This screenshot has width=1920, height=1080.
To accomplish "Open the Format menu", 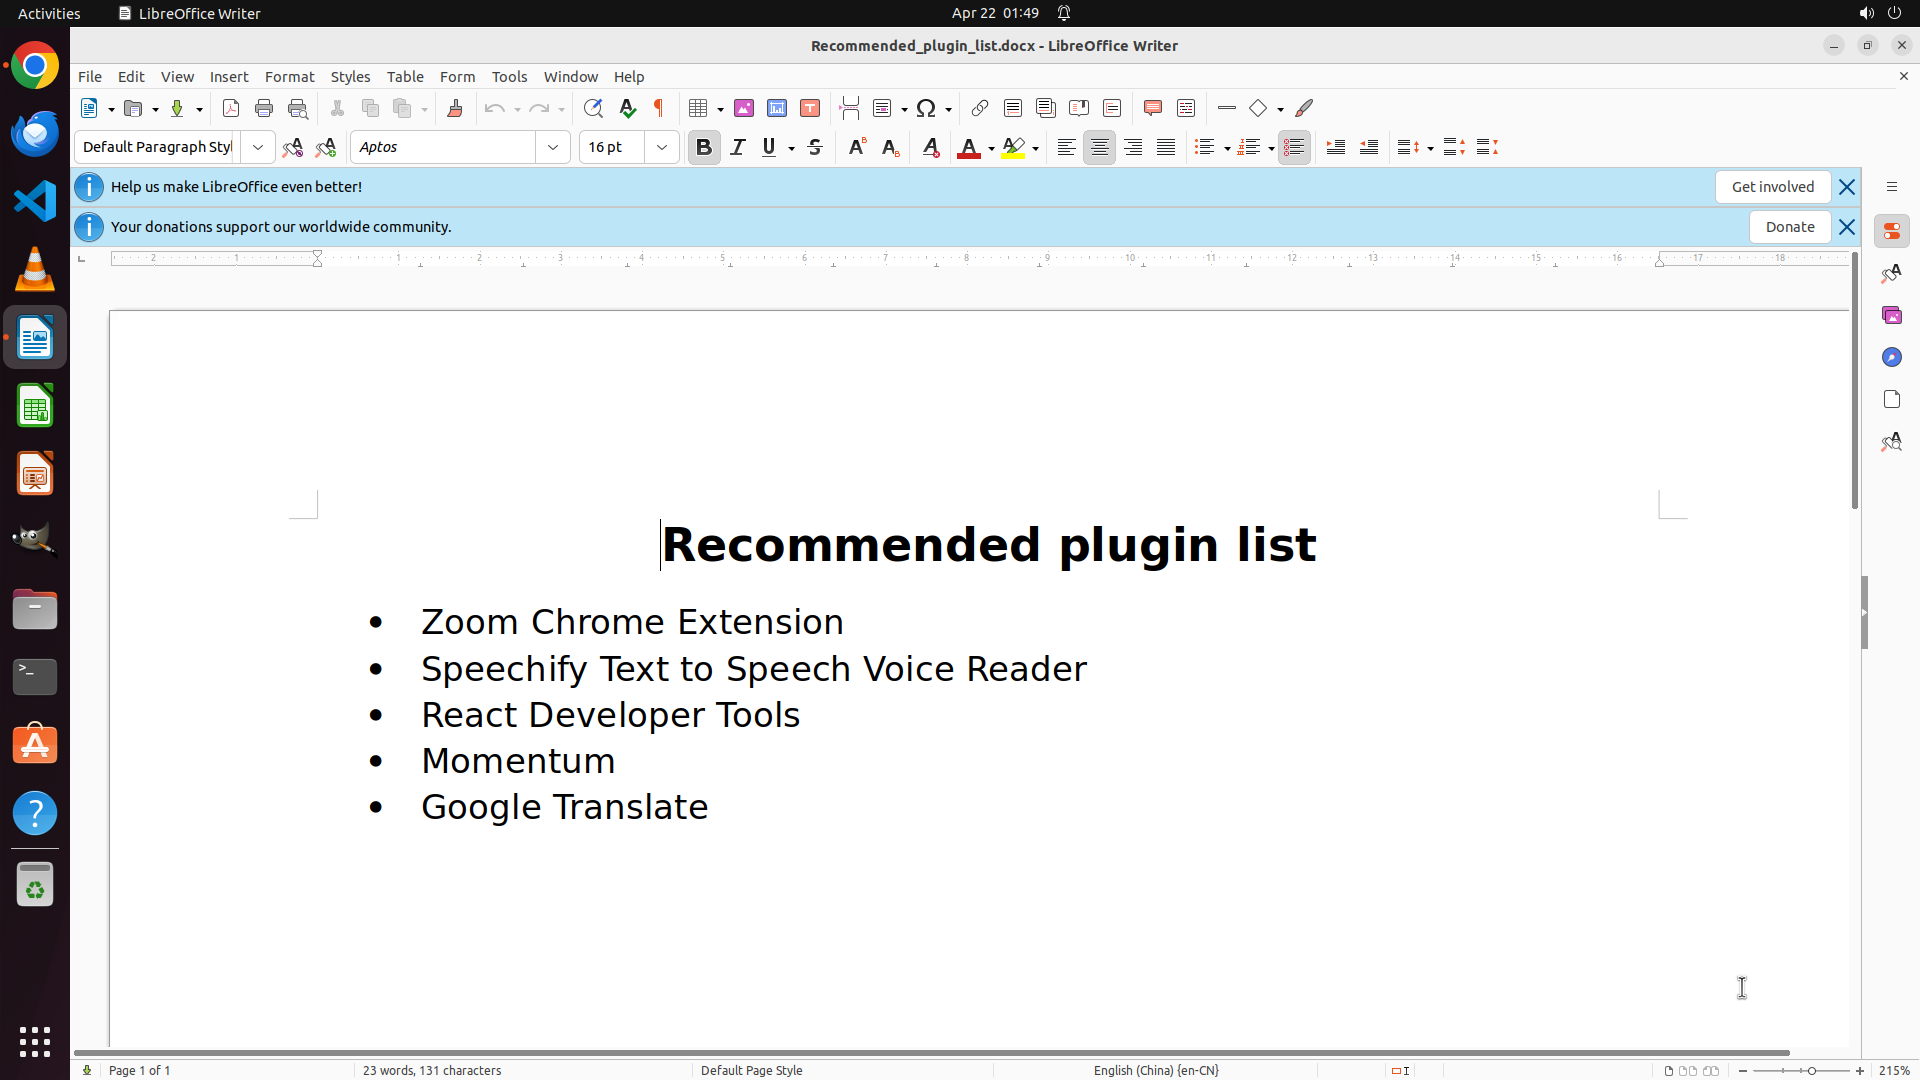I will (289, 77).
